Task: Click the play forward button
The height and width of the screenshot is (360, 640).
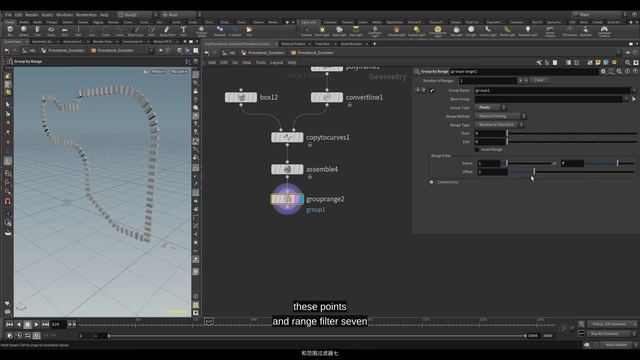Action: coord(36,324)
